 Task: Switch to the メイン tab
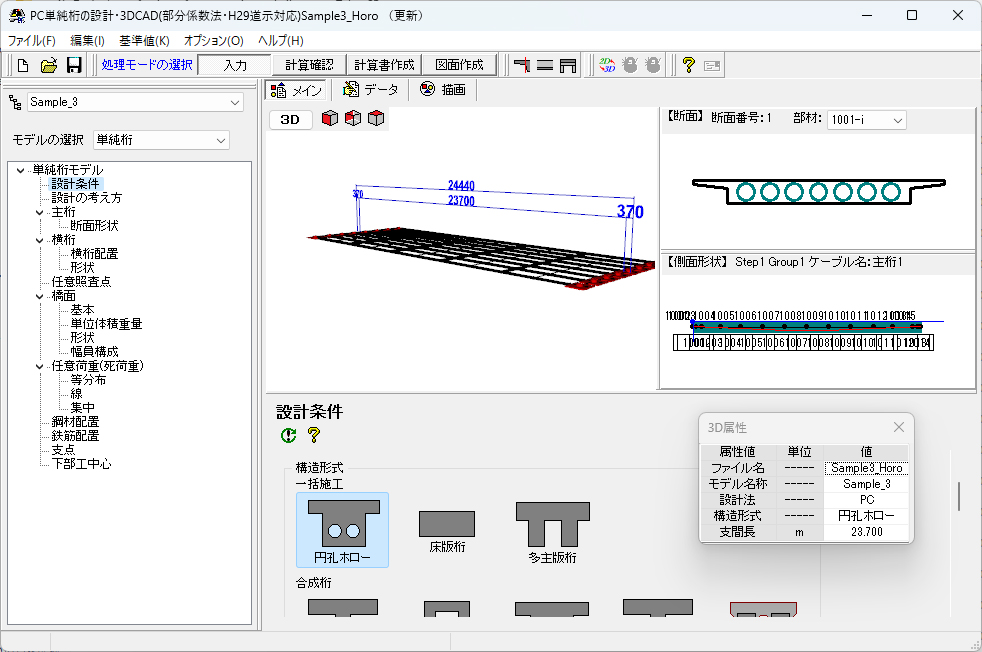pyautogui.click(x=296, y=90)
